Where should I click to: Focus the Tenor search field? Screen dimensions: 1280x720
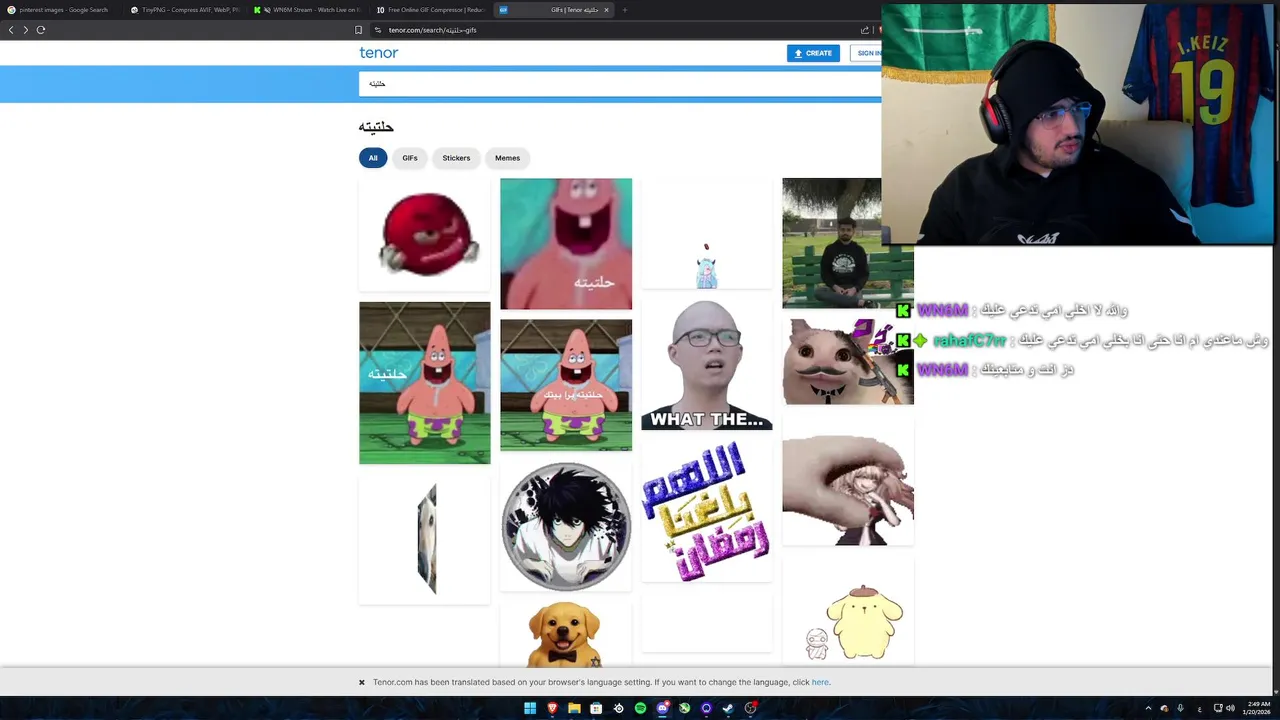pyautogui.click(x=620, y=84)
